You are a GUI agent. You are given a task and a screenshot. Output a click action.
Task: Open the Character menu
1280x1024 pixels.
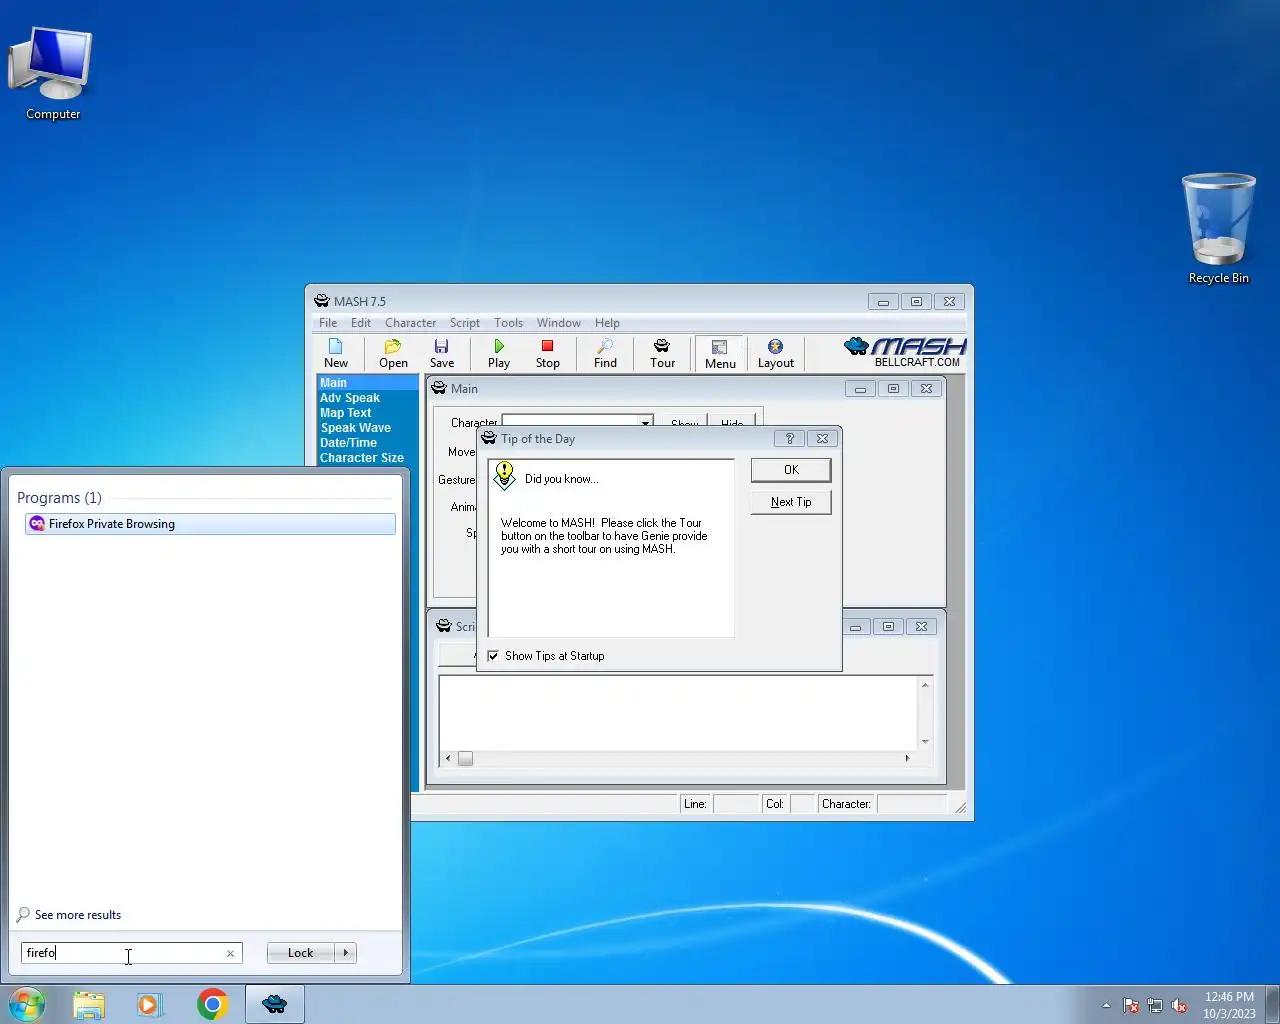click(x=410, y=323)
